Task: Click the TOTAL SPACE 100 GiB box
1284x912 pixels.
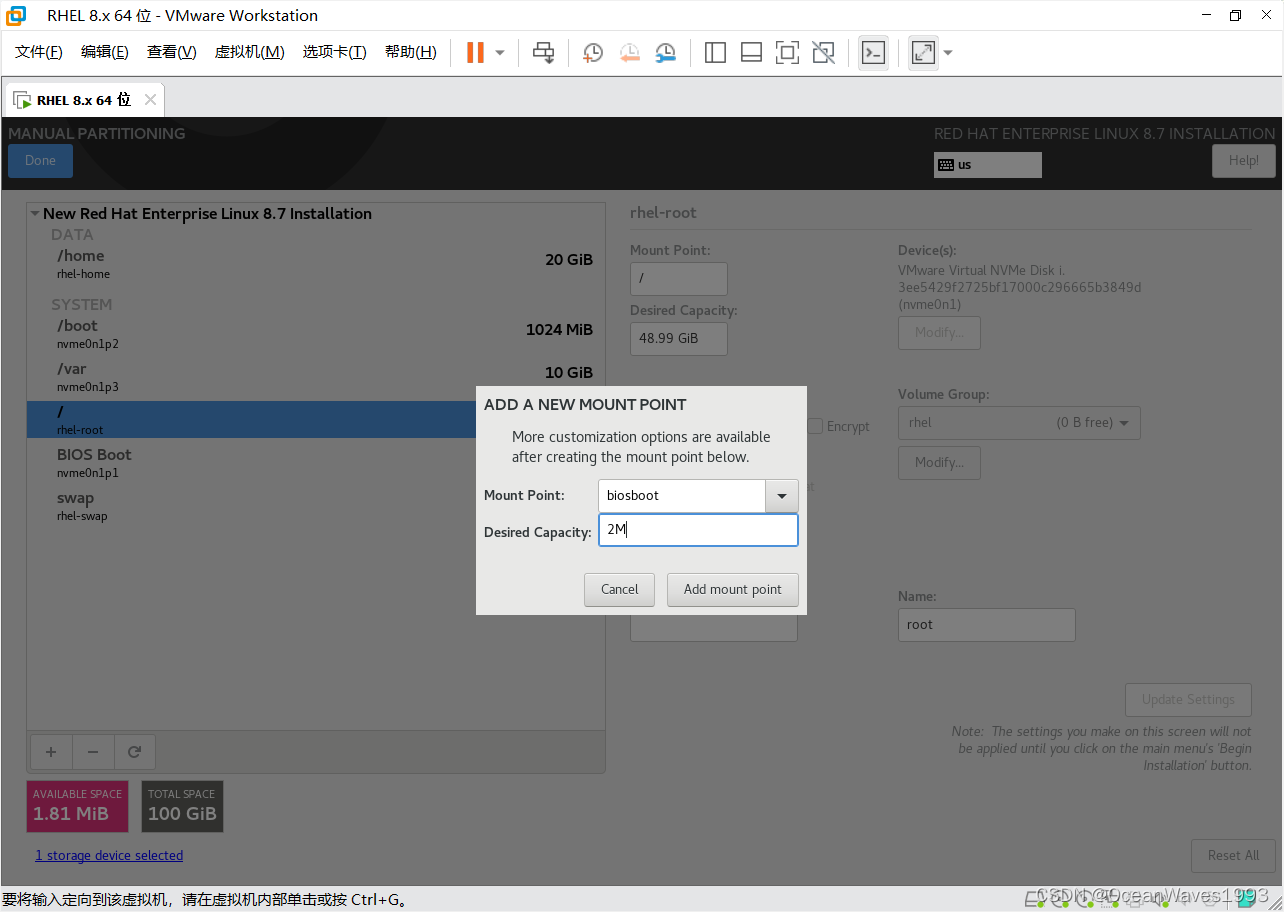Action: (x=183, y=806)
